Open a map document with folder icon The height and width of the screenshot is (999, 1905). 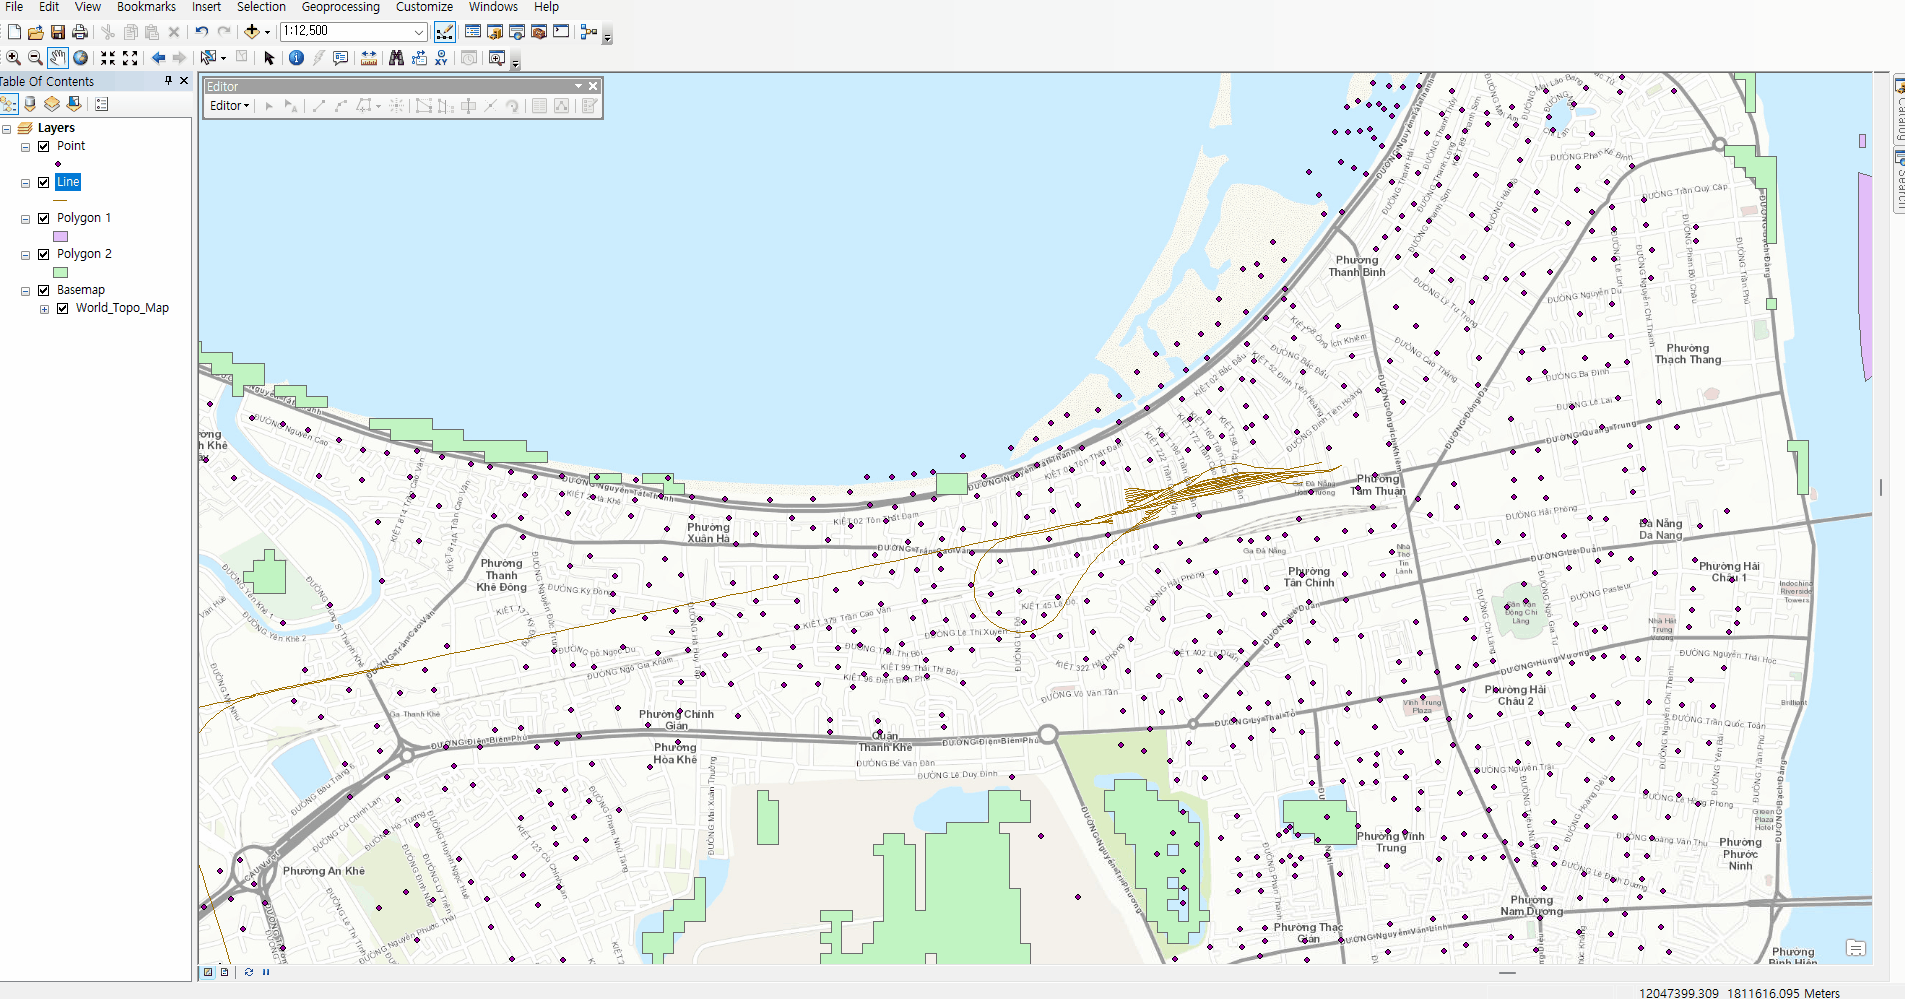pyautogui.click(x=36, y=32)
